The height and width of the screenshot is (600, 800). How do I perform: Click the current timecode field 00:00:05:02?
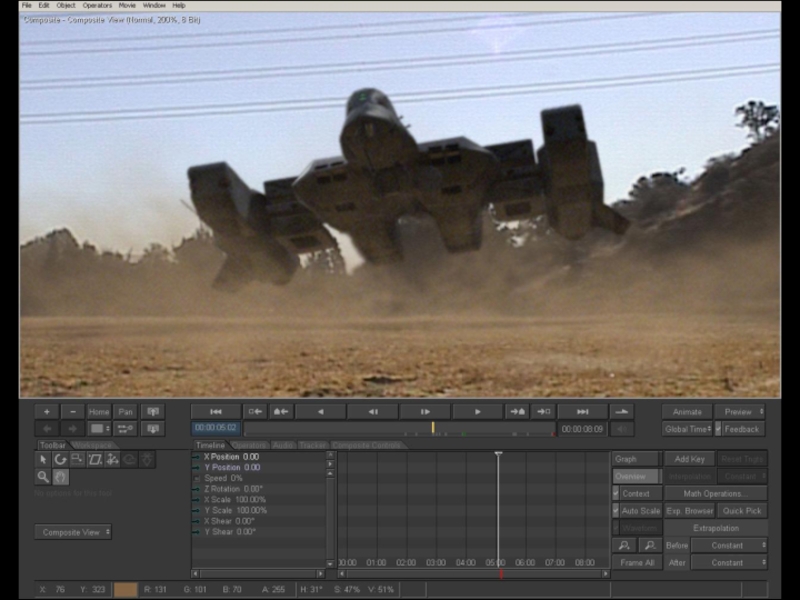[215, 428]
